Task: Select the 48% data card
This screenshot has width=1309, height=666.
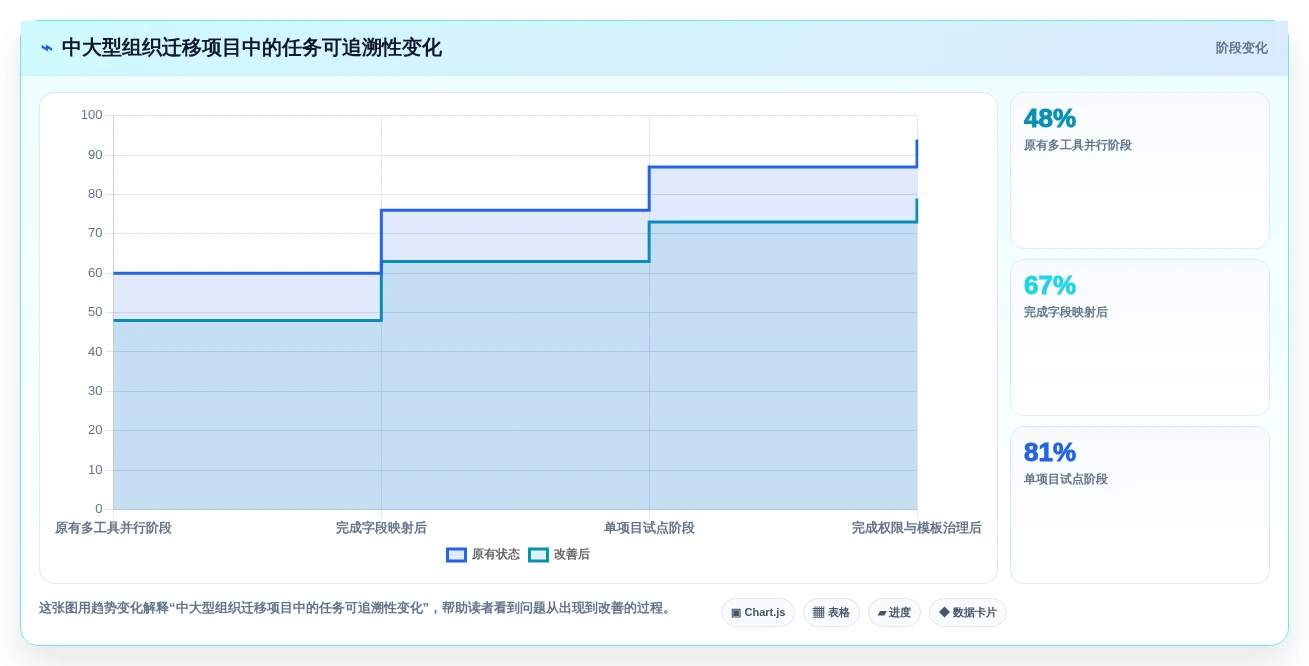Action: click(x=1140, y=170)
